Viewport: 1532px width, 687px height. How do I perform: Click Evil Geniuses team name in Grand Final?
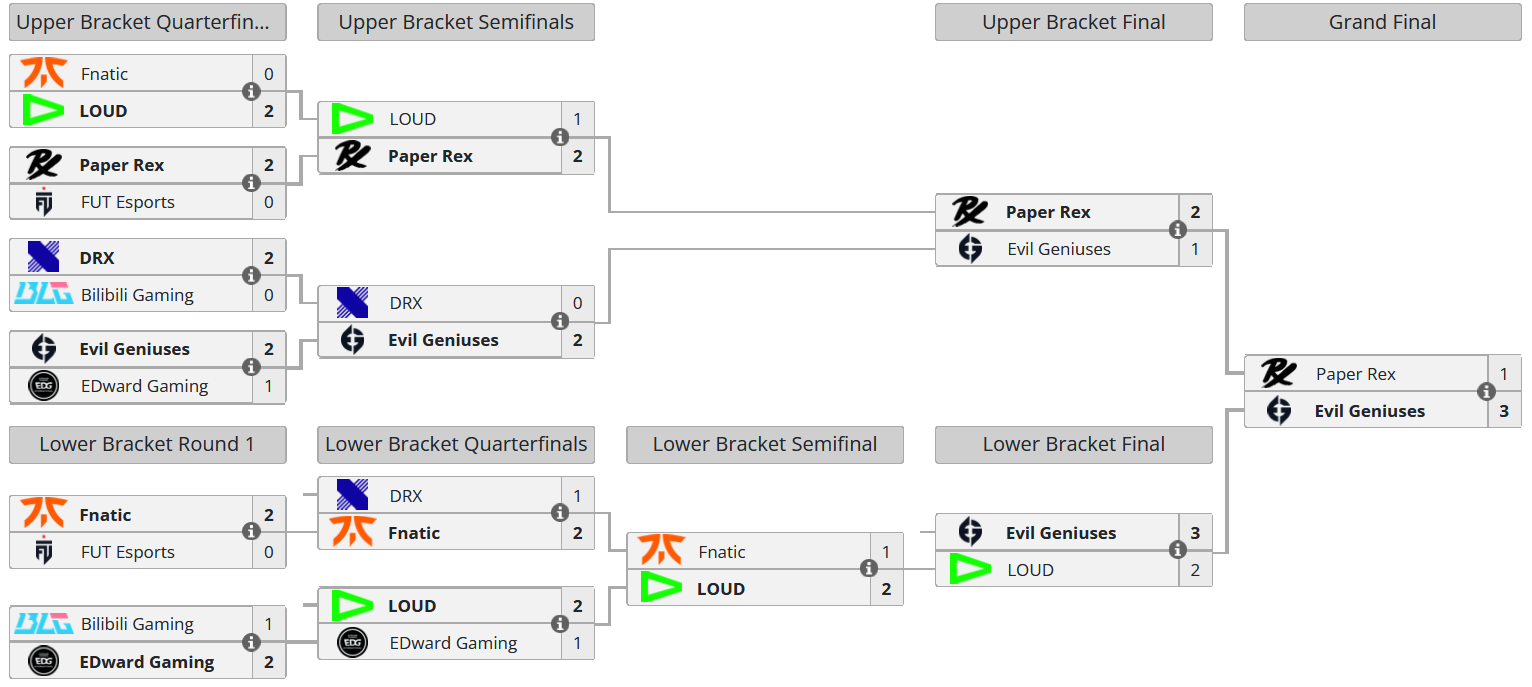[1369, 411]
